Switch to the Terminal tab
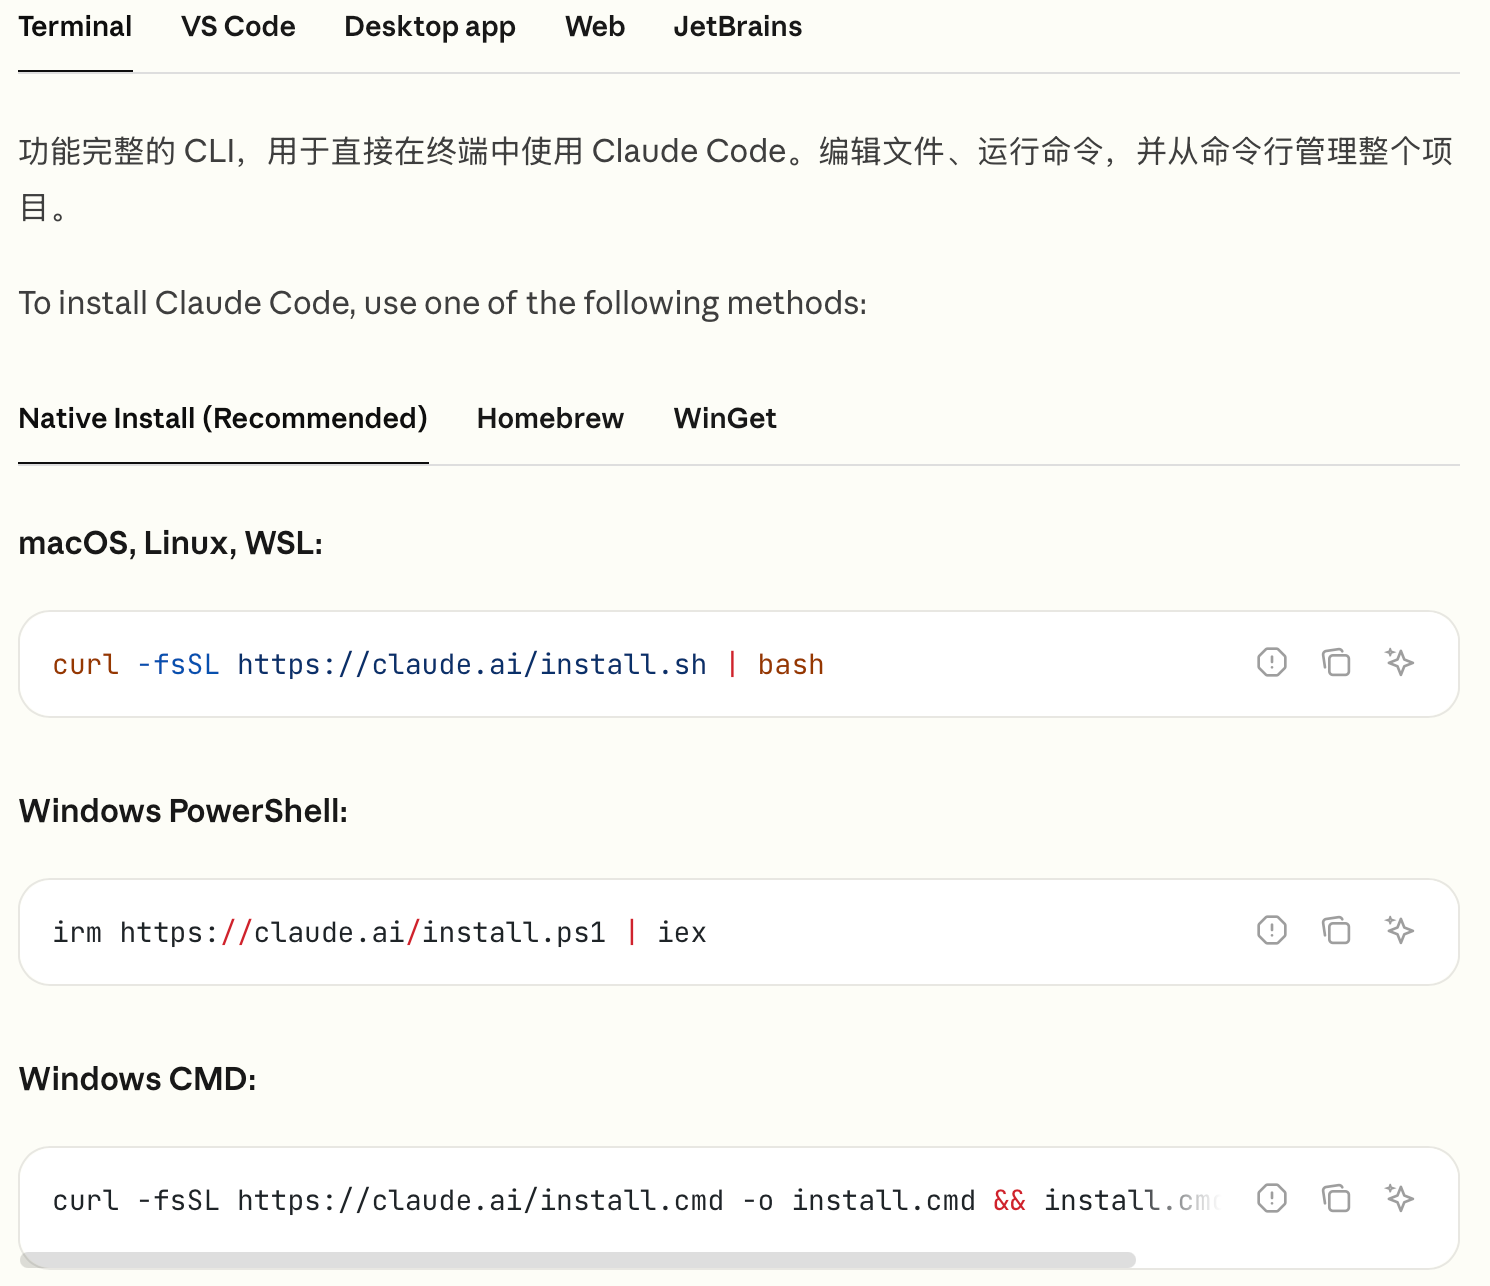 click(75, 27)
